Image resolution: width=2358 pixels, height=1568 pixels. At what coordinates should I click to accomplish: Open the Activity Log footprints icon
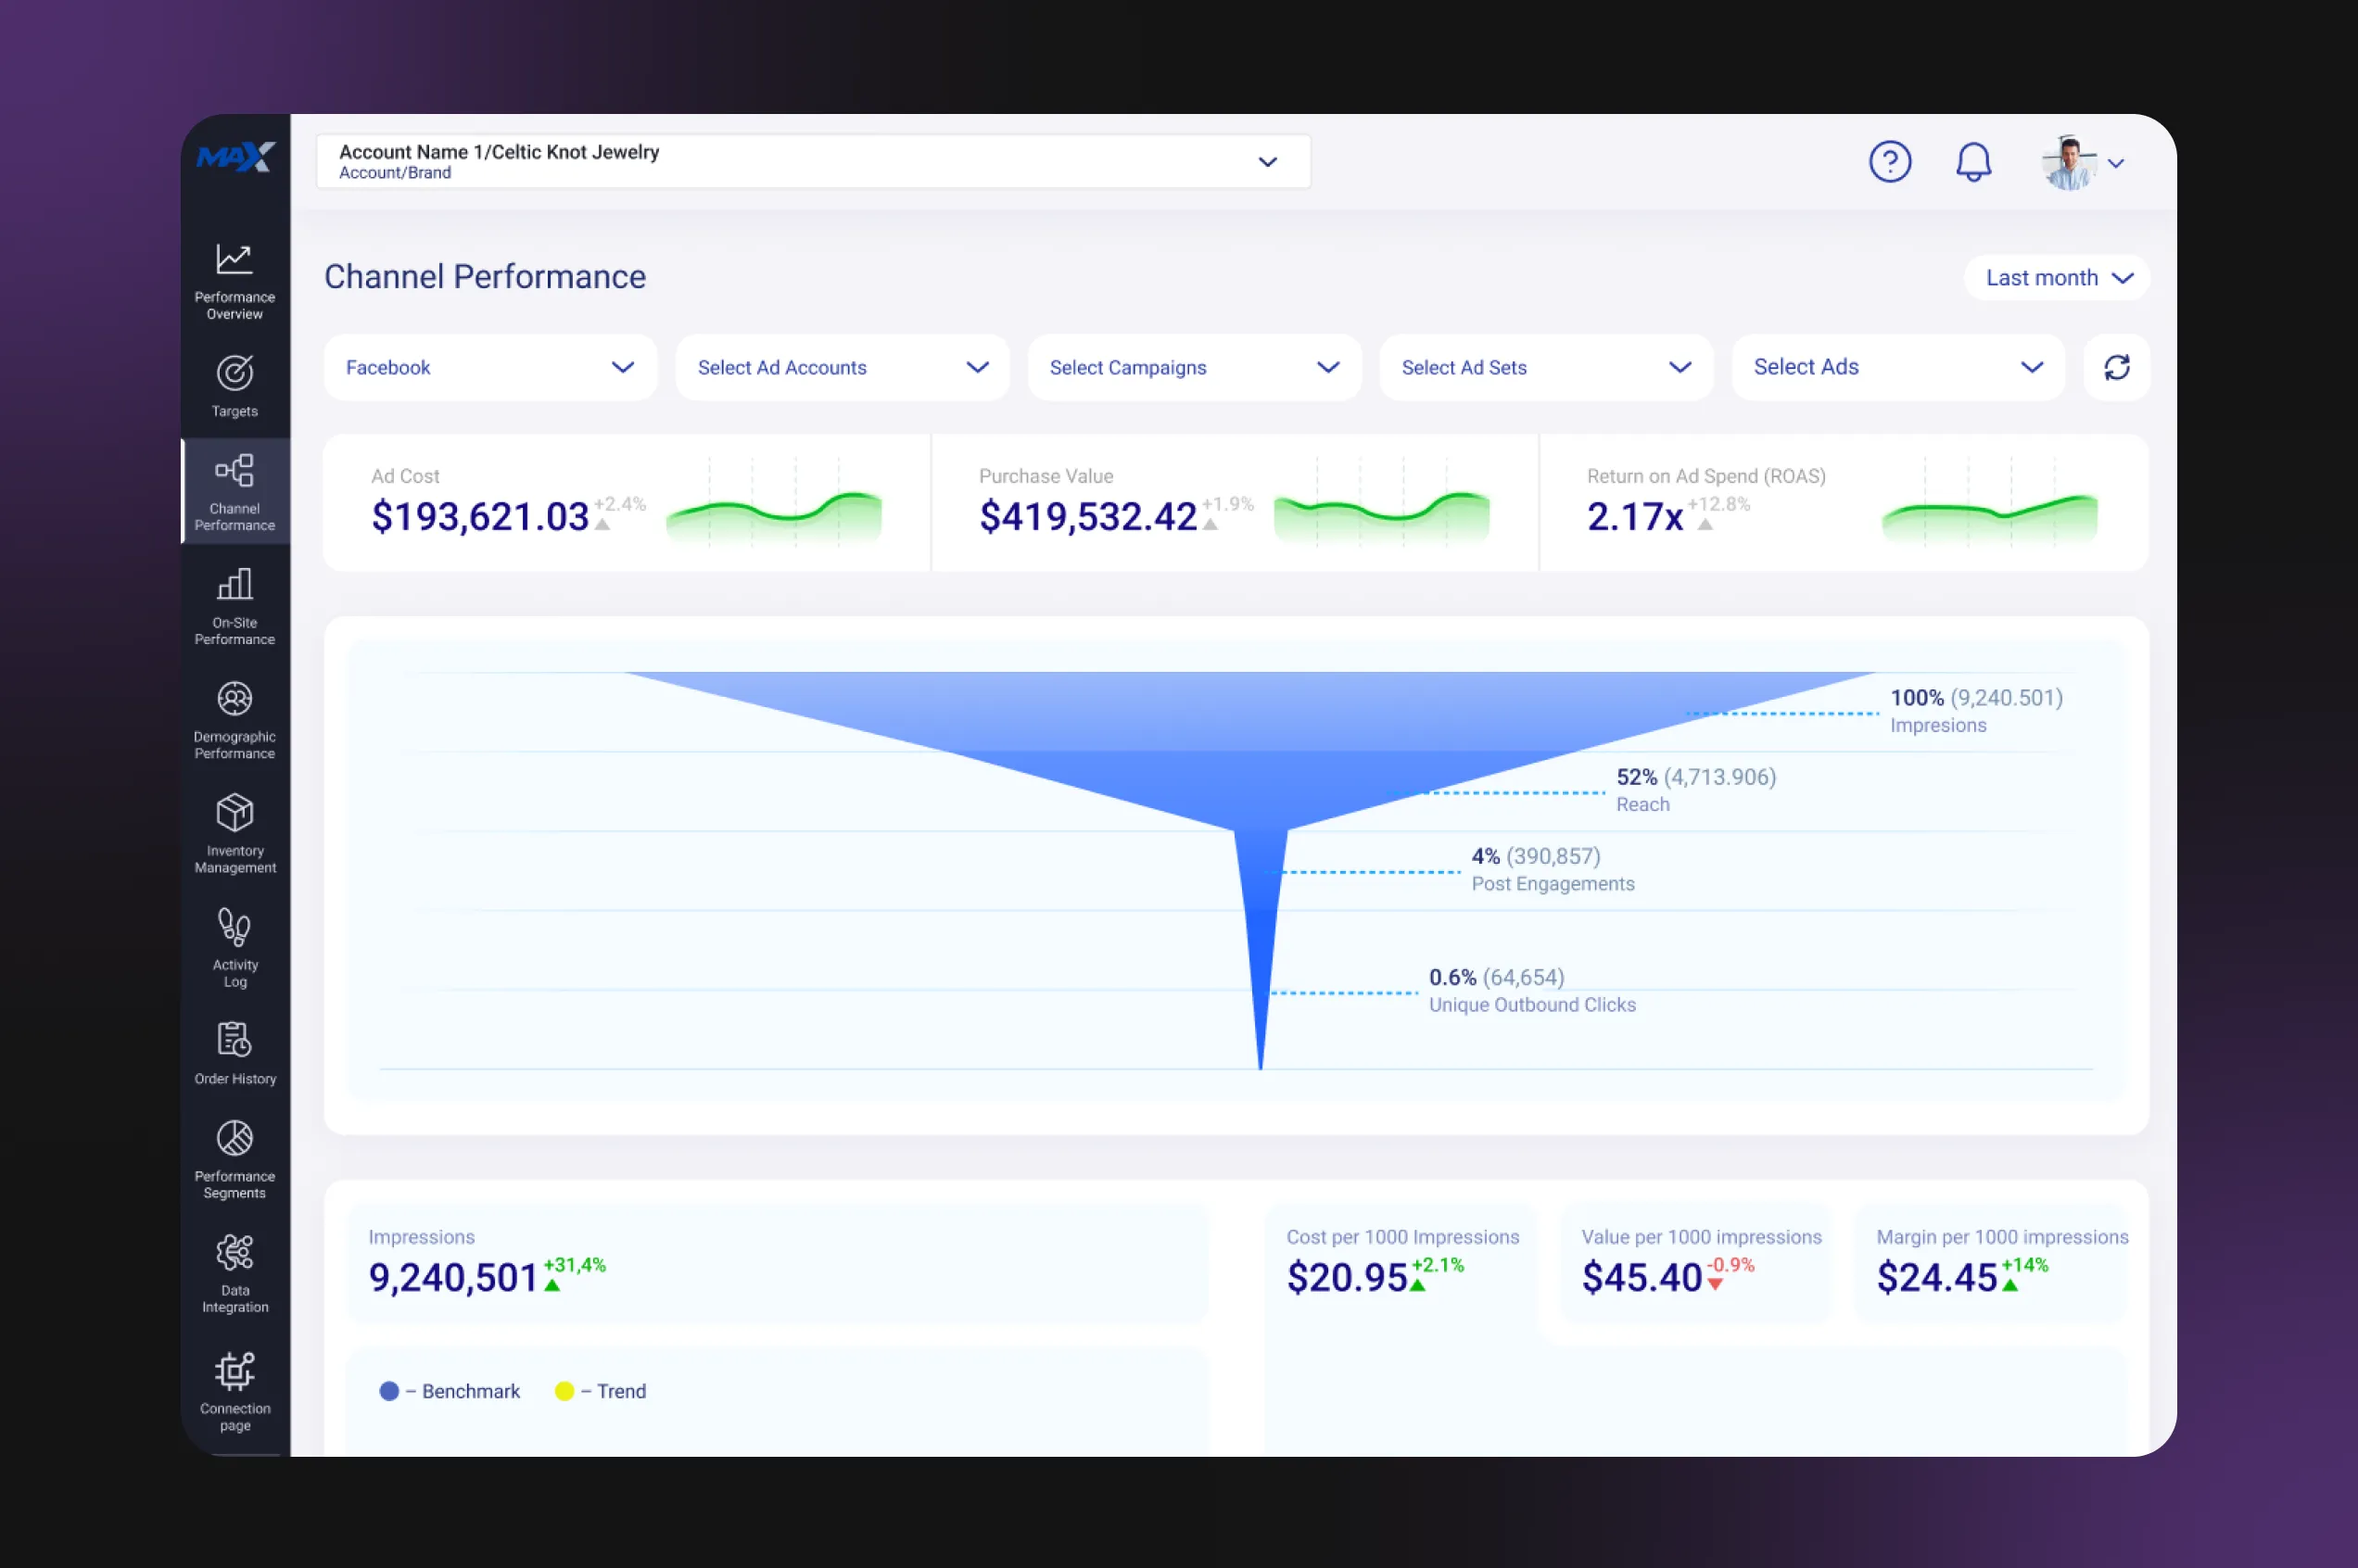point(234,946)
